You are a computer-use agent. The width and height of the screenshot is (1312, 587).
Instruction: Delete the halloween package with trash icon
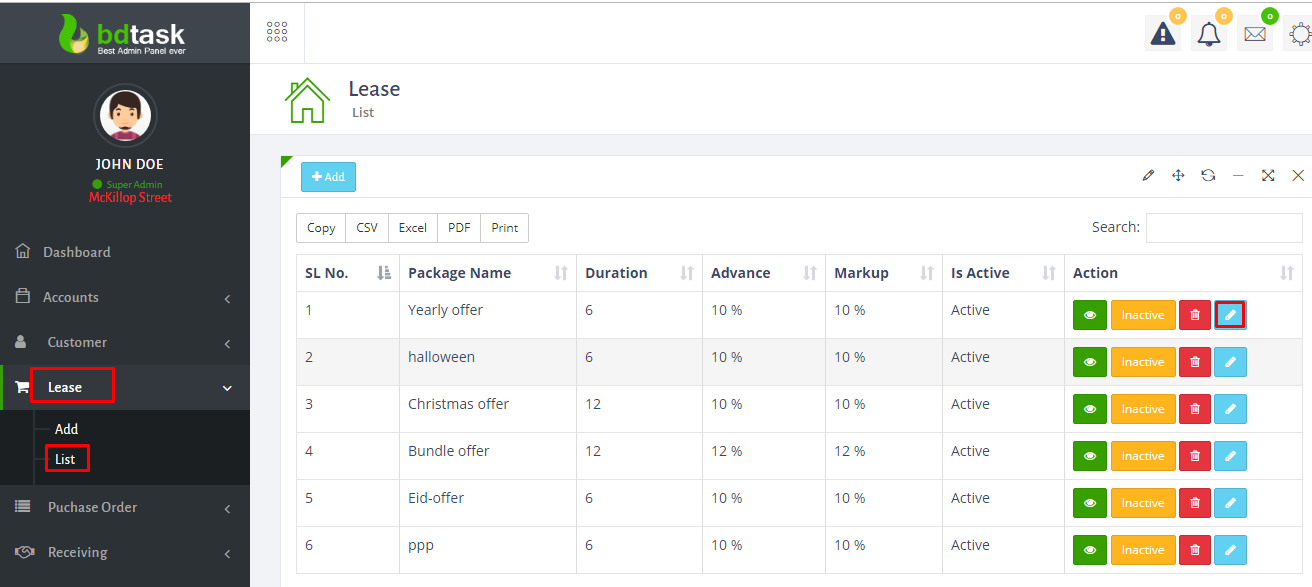coord(1194,362)
